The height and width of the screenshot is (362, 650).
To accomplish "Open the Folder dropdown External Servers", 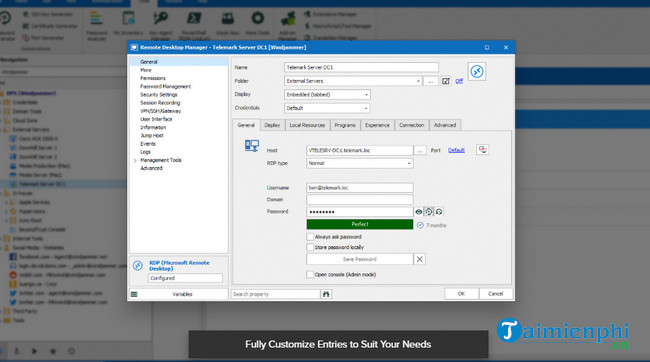I will point(353,81).
